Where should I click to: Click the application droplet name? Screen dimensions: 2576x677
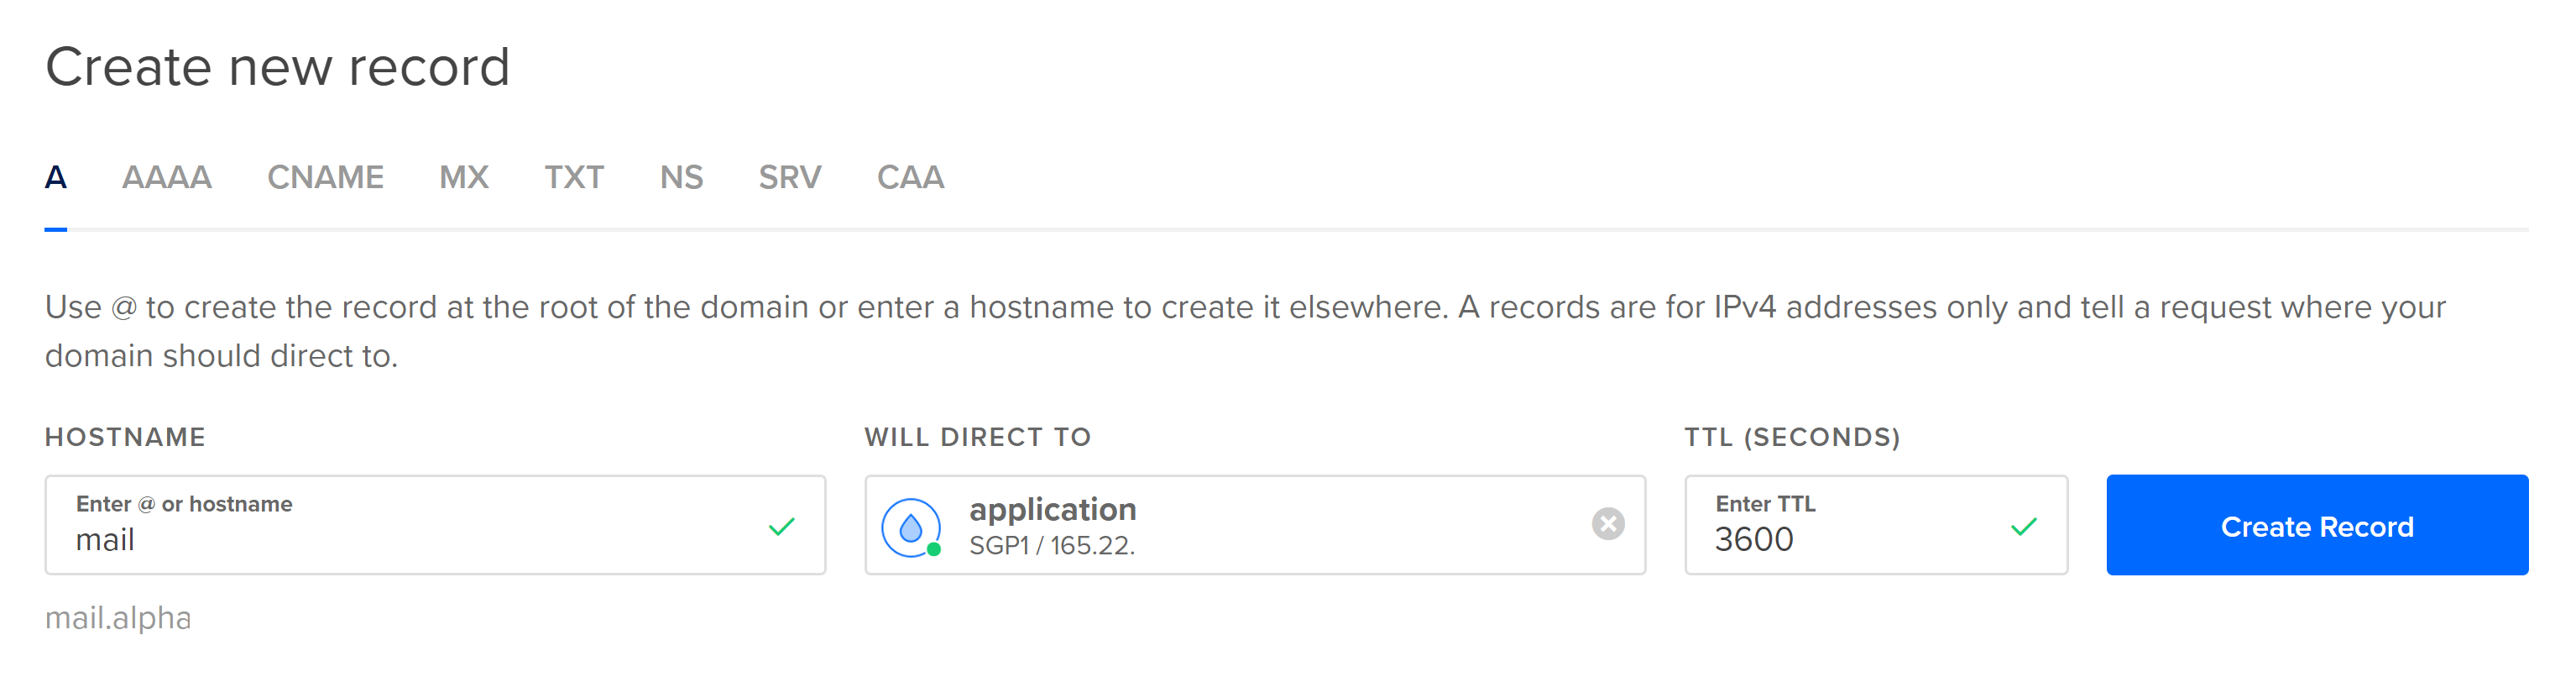coord(1053,510)
